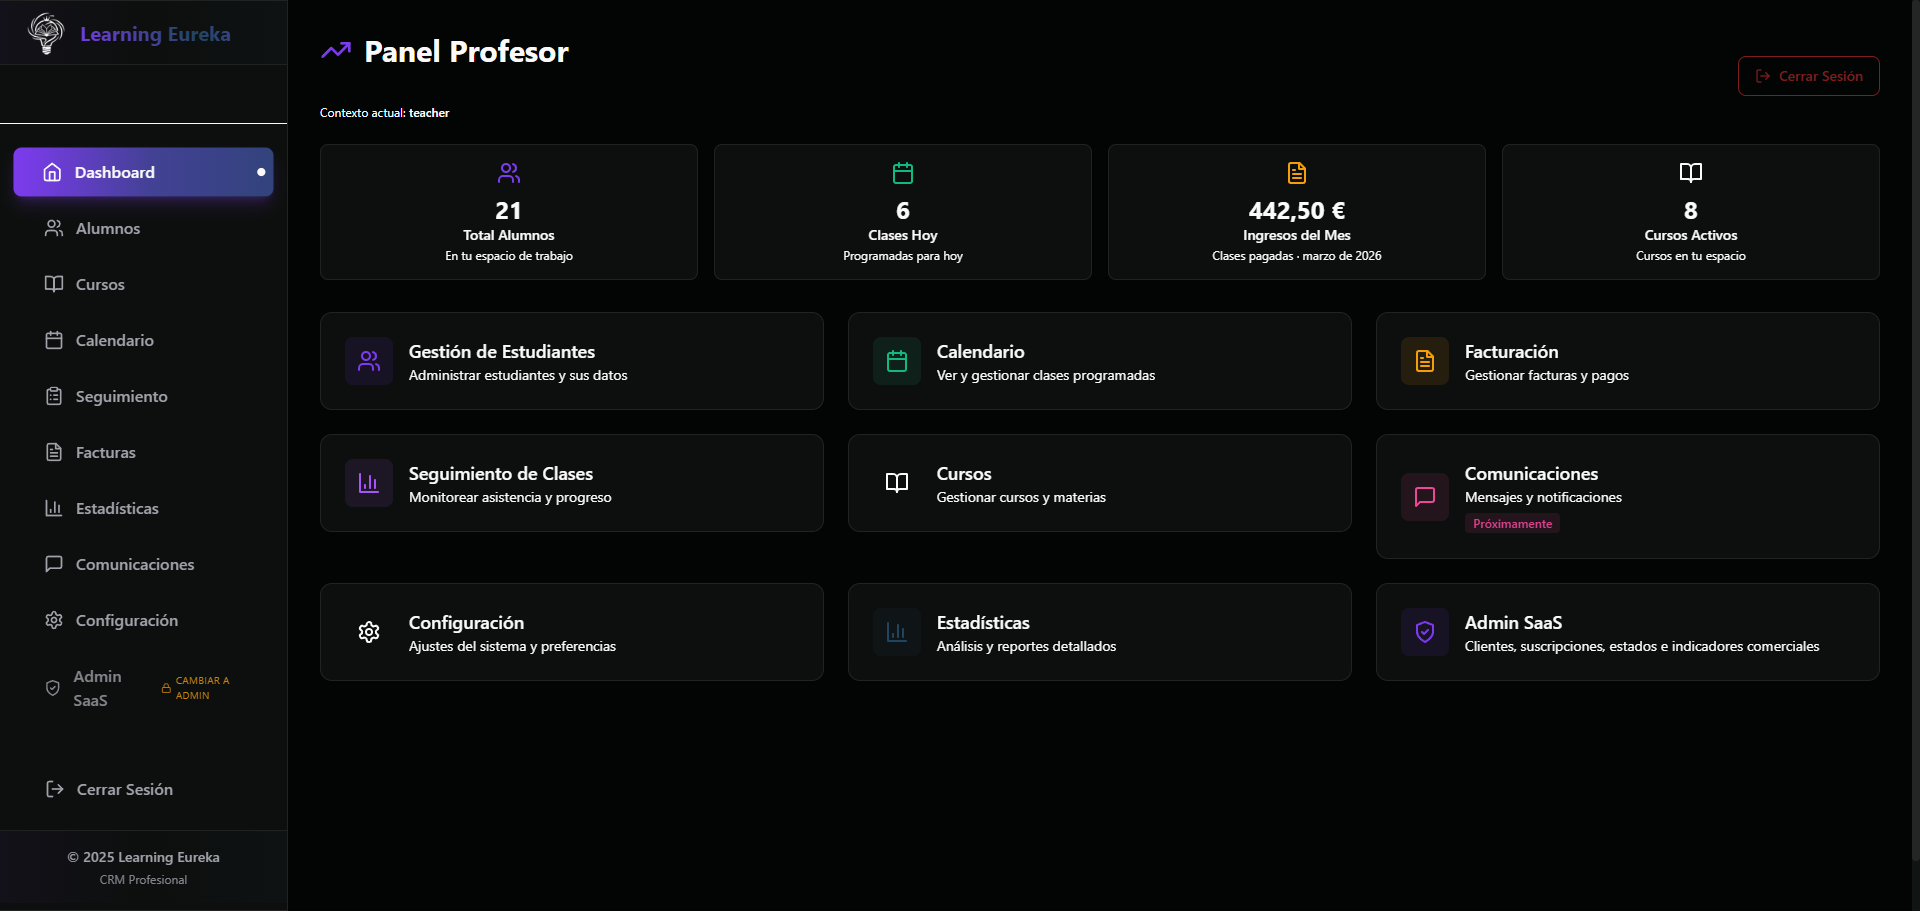The height and width of the screenshot is (911, 1920).
Task: Click the sidebar Cerrar Sesión logout icon
Action: (55, 789)
